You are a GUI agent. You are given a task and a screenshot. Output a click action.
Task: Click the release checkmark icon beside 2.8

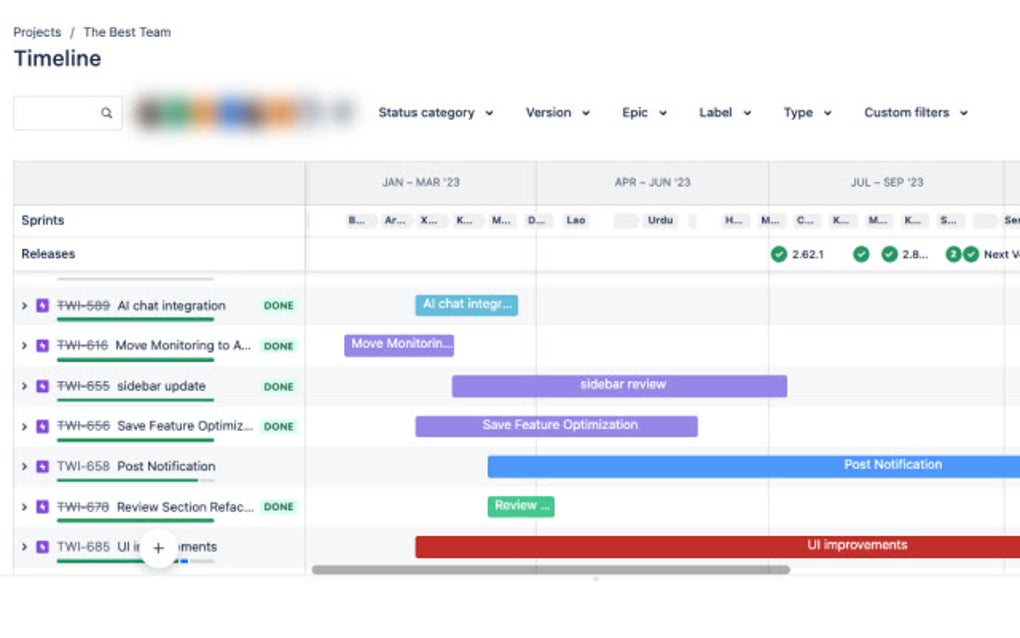click(889, 254)
